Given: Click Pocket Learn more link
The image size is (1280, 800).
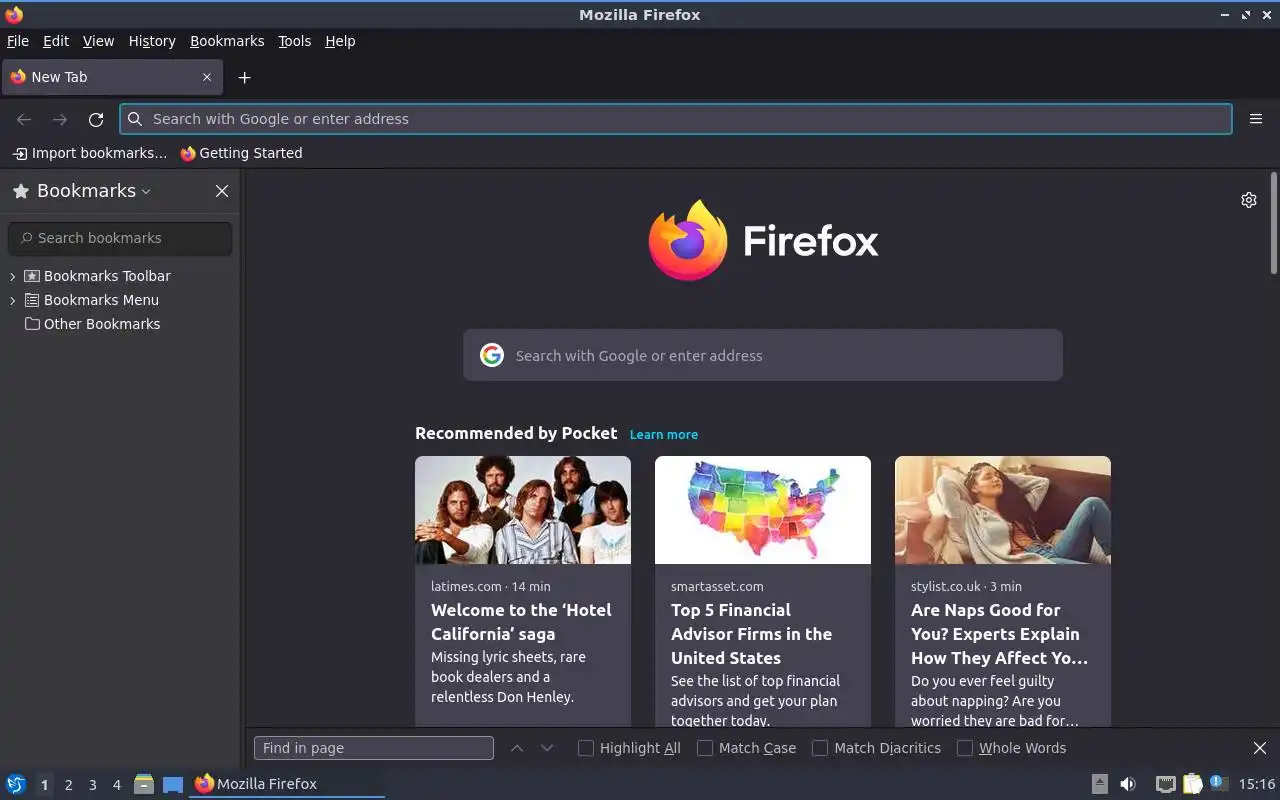Looking at the screenshot, I should 664,434.
